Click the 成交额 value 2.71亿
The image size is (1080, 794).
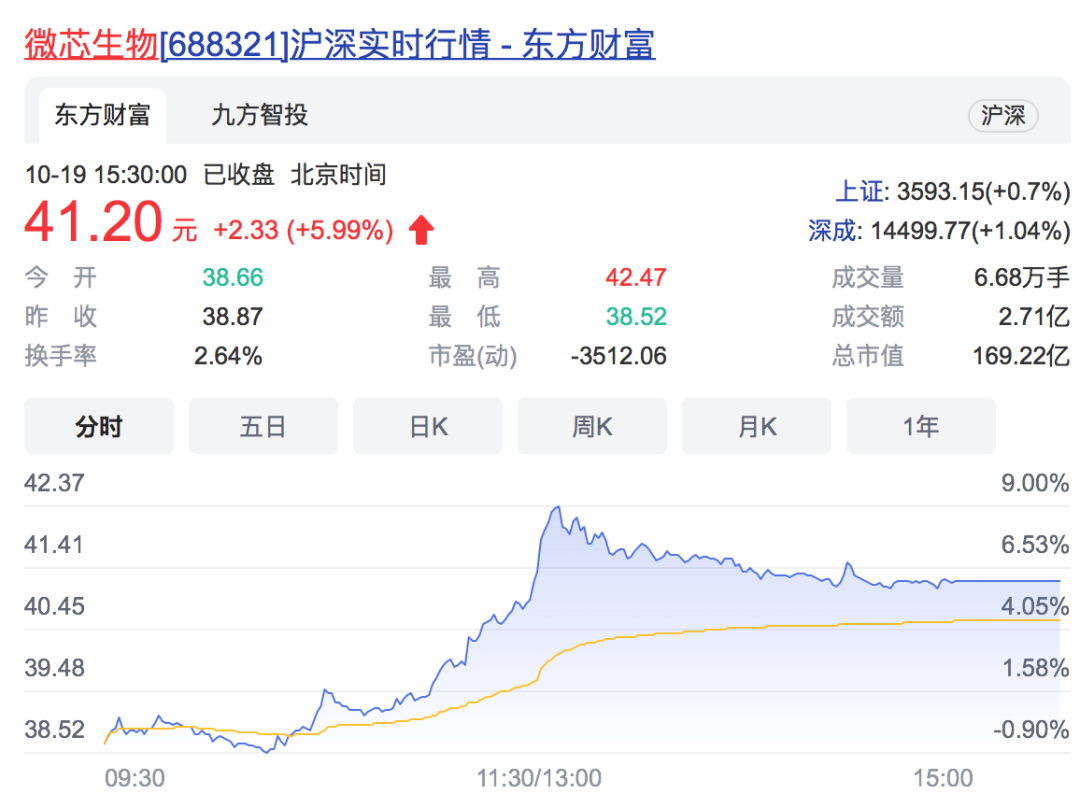[1034, 317]
